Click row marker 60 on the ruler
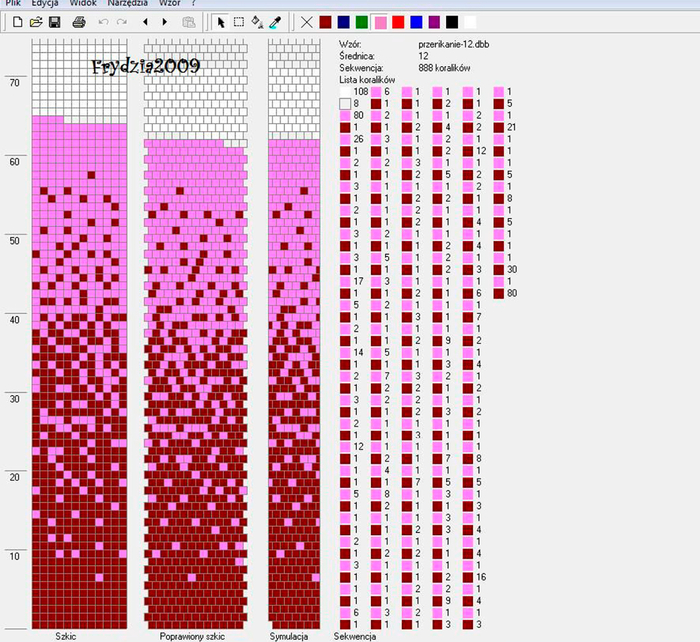The height and width of the screenshot is (642, 700). [15, 162]
